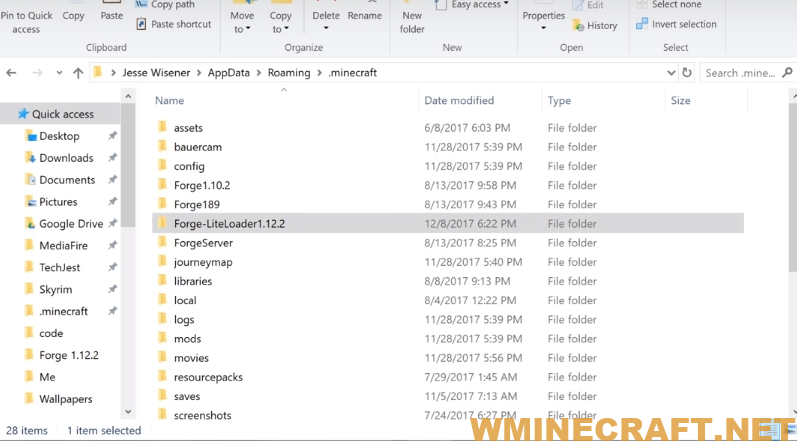Click the folder icon of journeymap
Viewport: 797px width, 441px height.
click(x=162, y=262)
